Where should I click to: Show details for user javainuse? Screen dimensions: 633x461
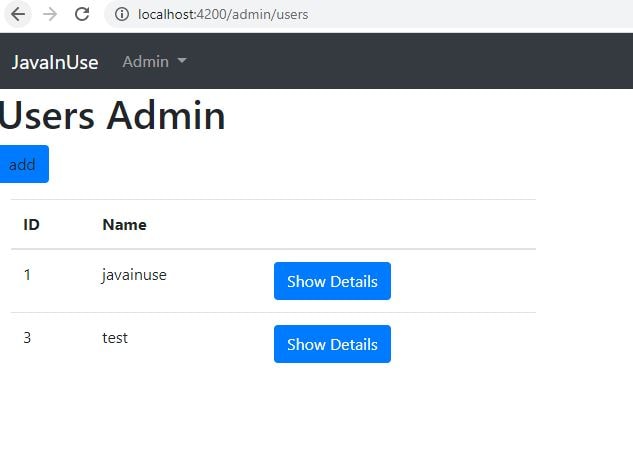pos(332,281)
